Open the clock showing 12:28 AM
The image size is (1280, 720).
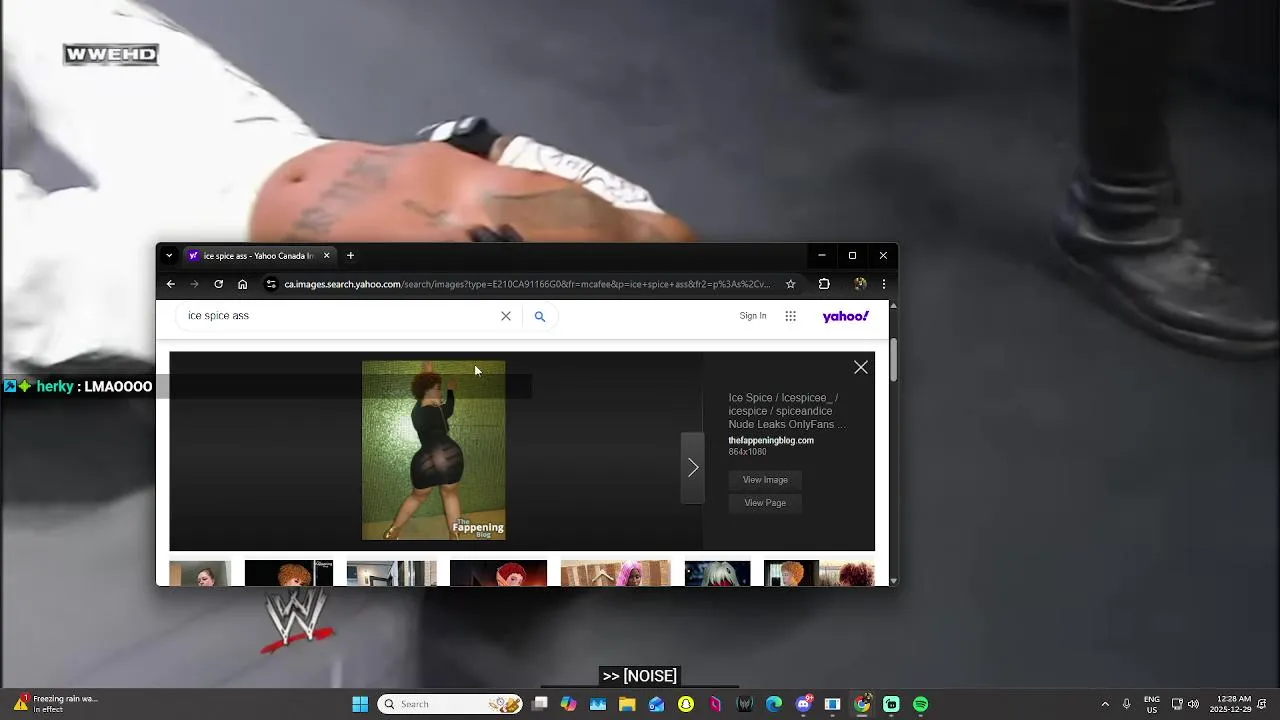(x=1231, y=704)
